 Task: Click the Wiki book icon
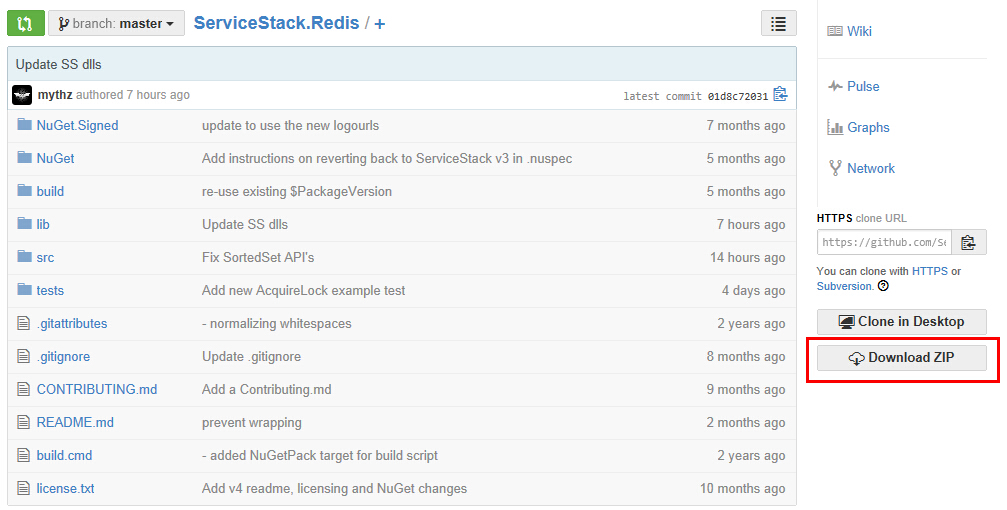click(x=835, y=31)
